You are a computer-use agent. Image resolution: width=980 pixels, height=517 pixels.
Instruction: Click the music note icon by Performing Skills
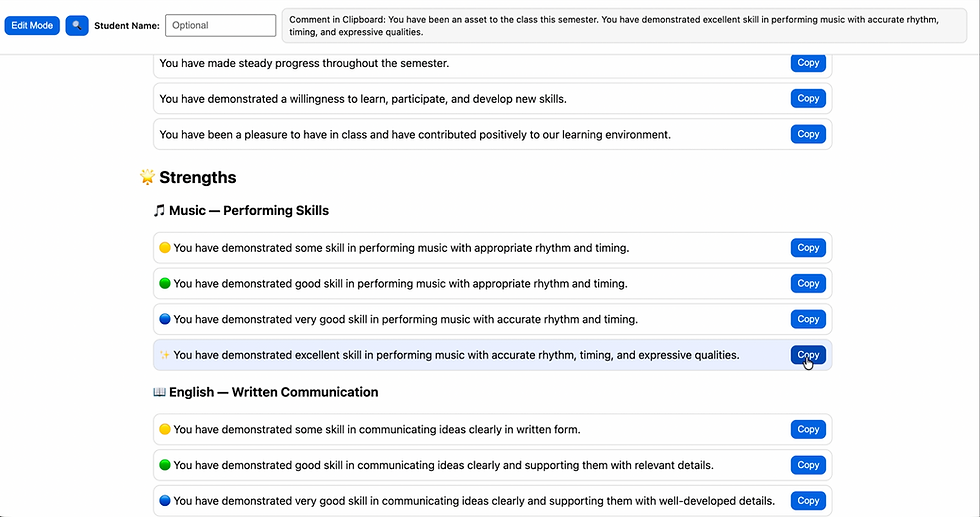[x=159, y=211]
